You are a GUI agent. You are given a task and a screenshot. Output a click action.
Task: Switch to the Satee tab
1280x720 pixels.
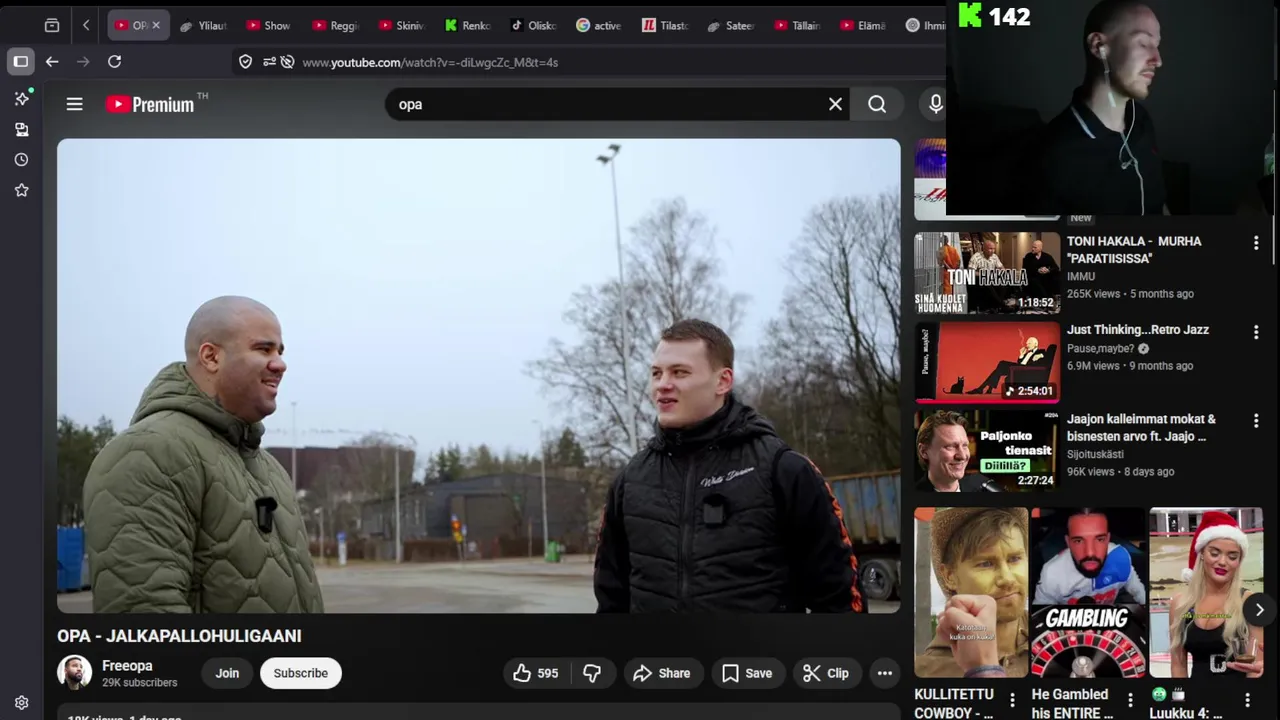coord(731,25)
